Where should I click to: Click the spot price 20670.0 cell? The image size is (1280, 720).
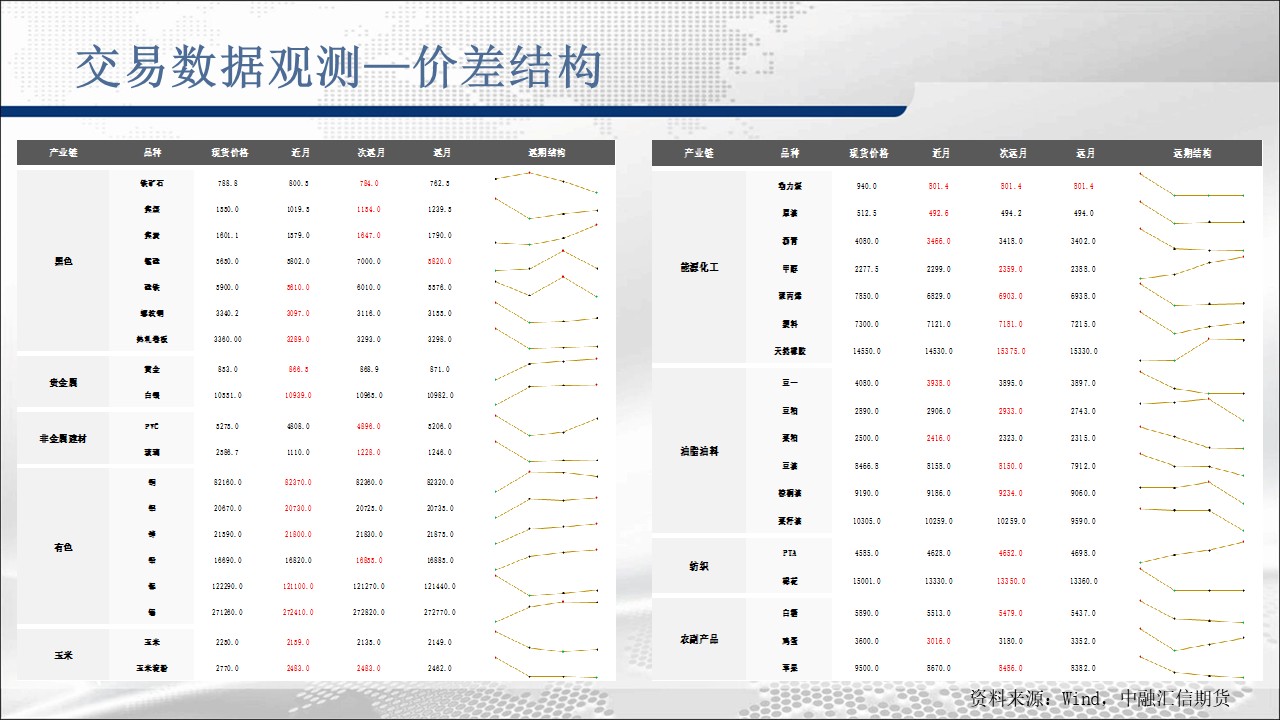[x=228, y=508]
